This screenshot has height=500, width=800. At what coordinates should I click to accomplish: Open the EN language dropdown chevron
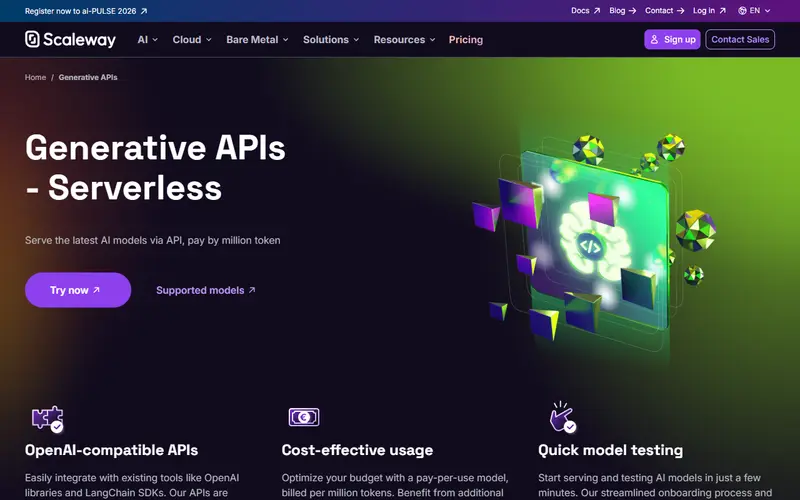[x=767, y=11]
